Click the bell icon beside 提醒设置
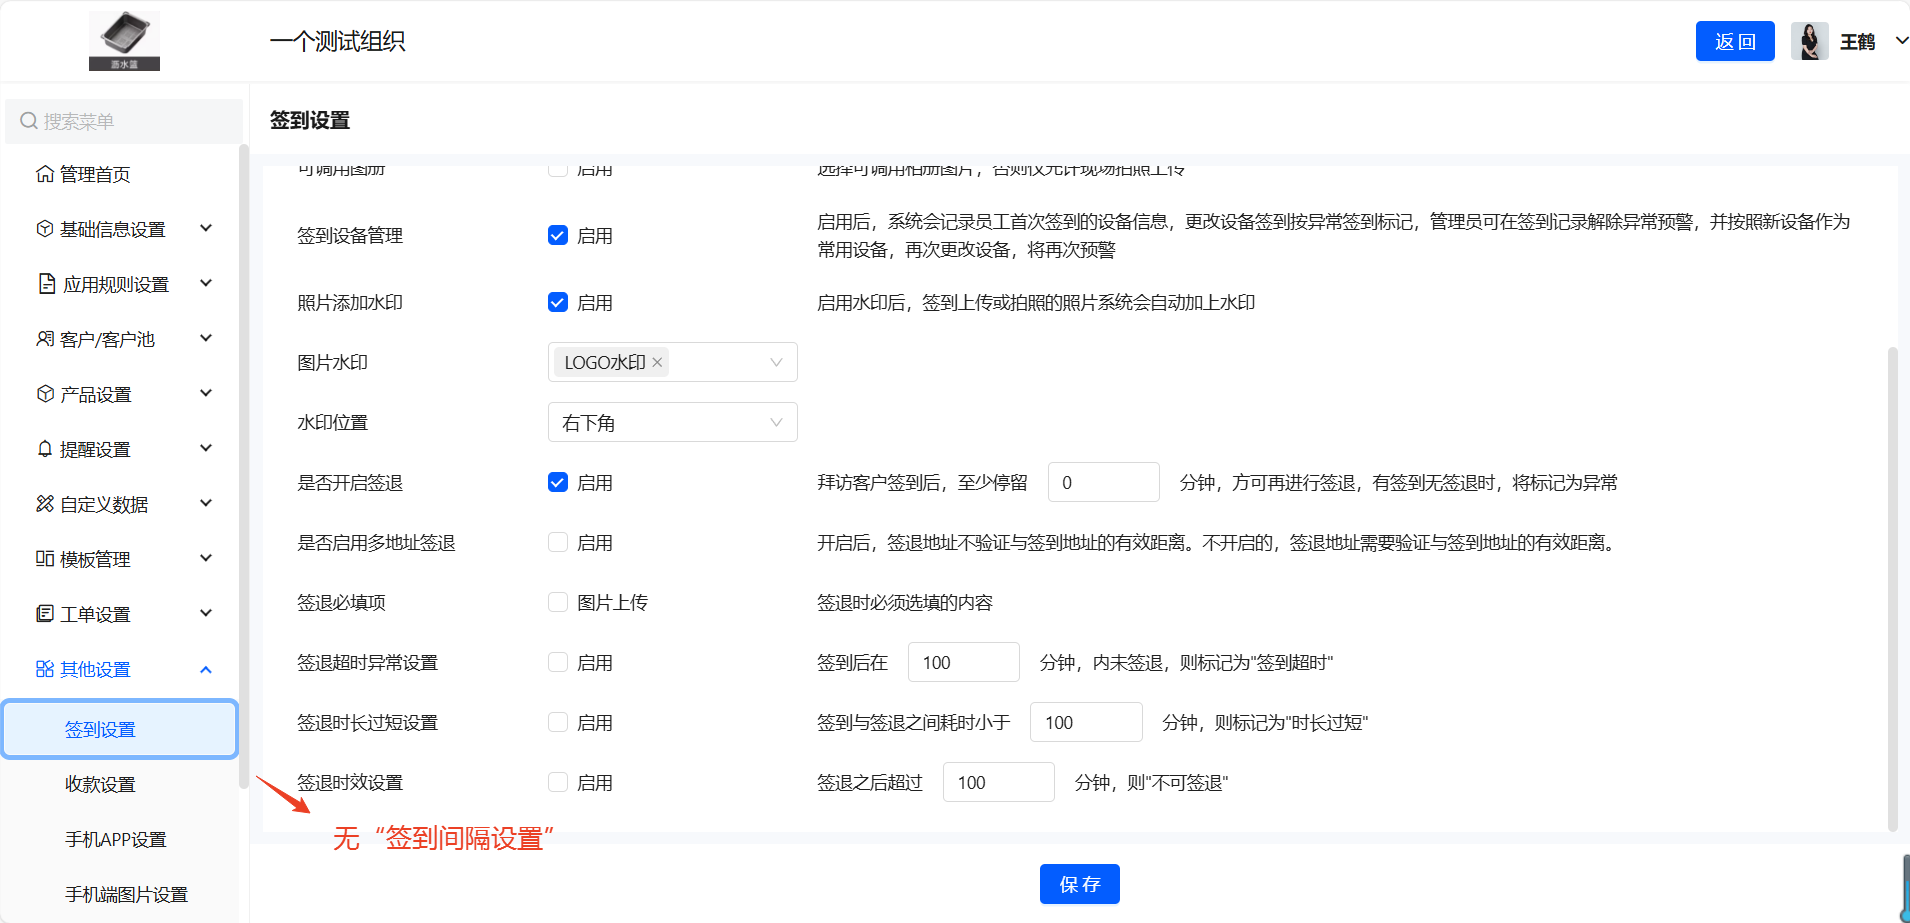Image resolution: width=1910 pixels, height=923 pixels. (x=44, y=449)
